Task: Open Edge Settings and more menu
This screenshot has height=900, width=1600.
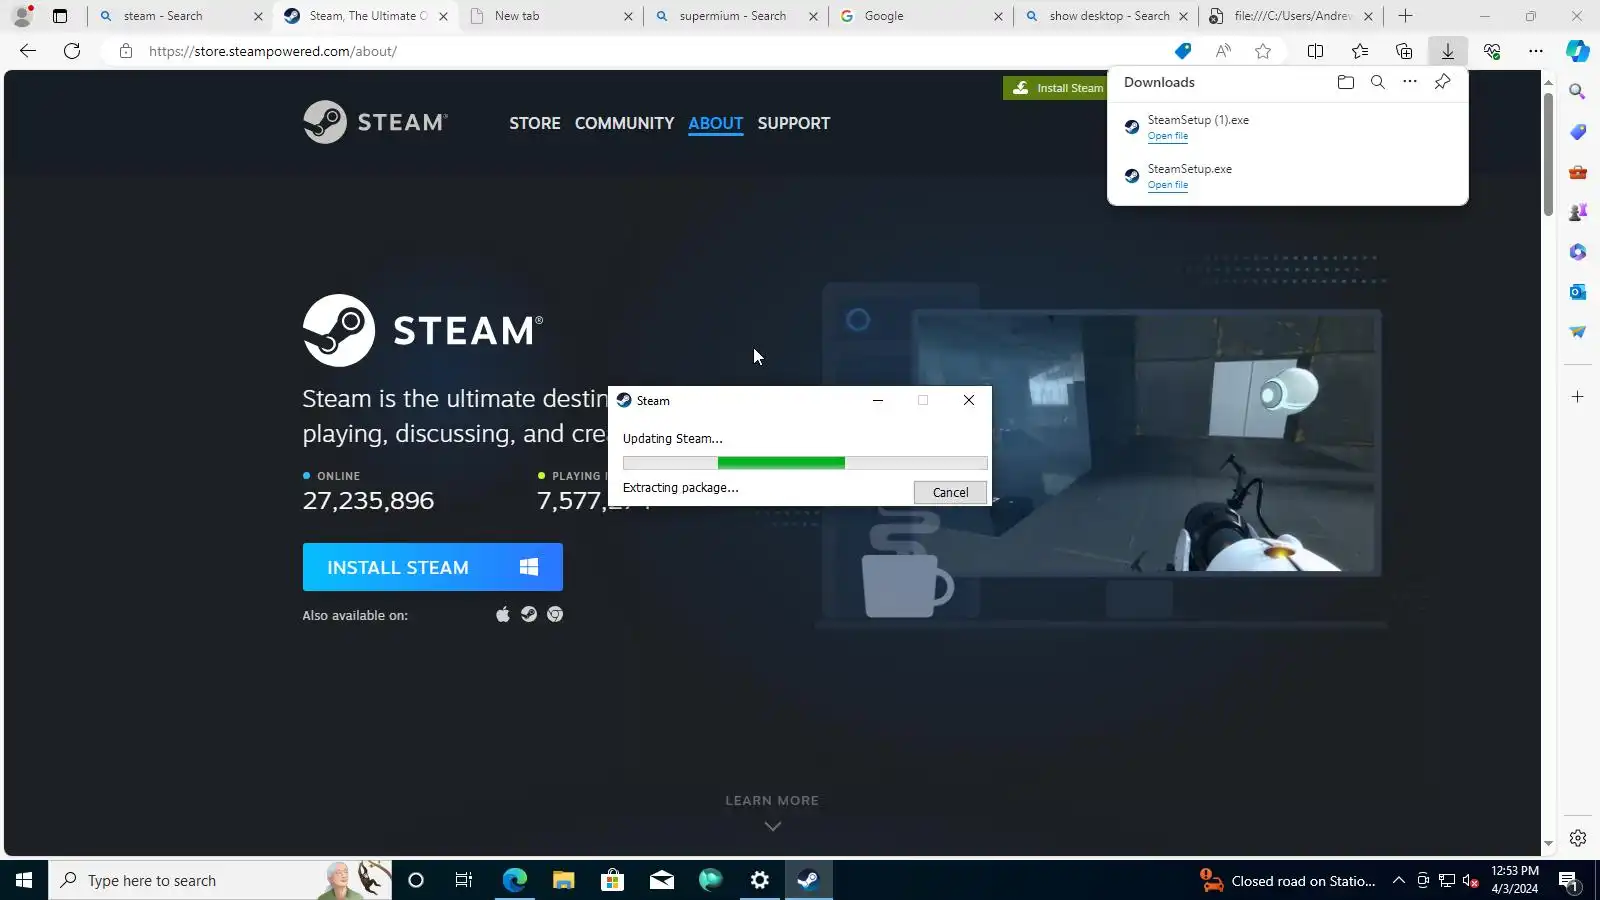Action: pyautogui.click(x=1536, y=51)
